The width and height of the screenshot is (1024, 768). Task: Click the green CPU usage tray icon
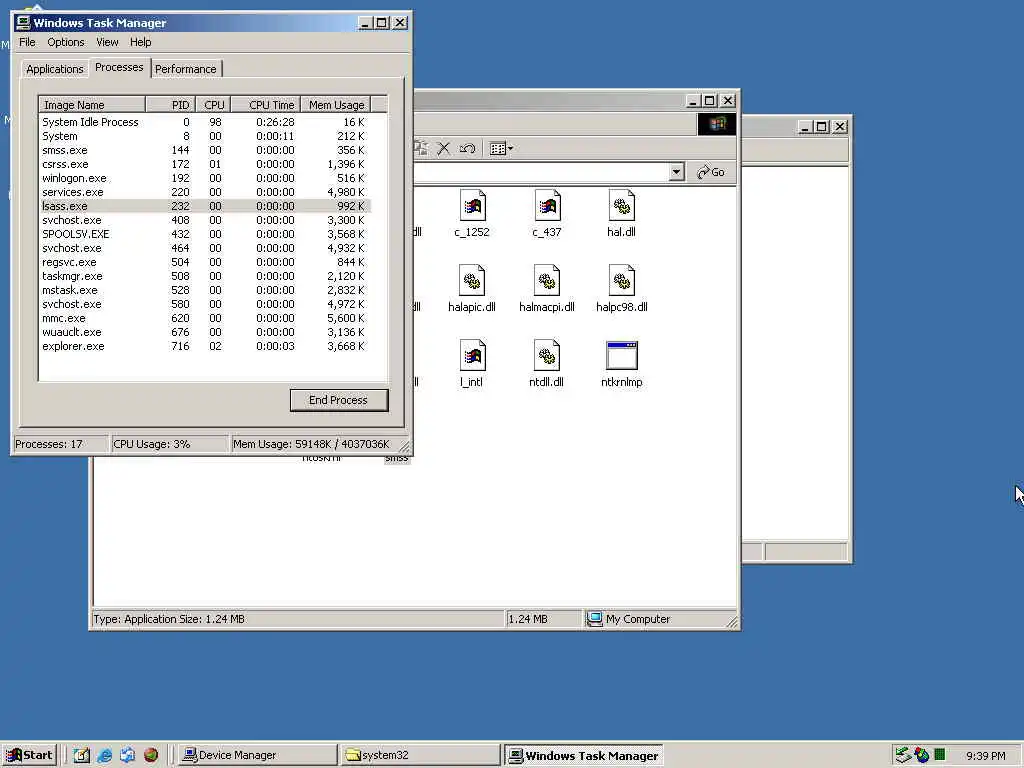940,755
